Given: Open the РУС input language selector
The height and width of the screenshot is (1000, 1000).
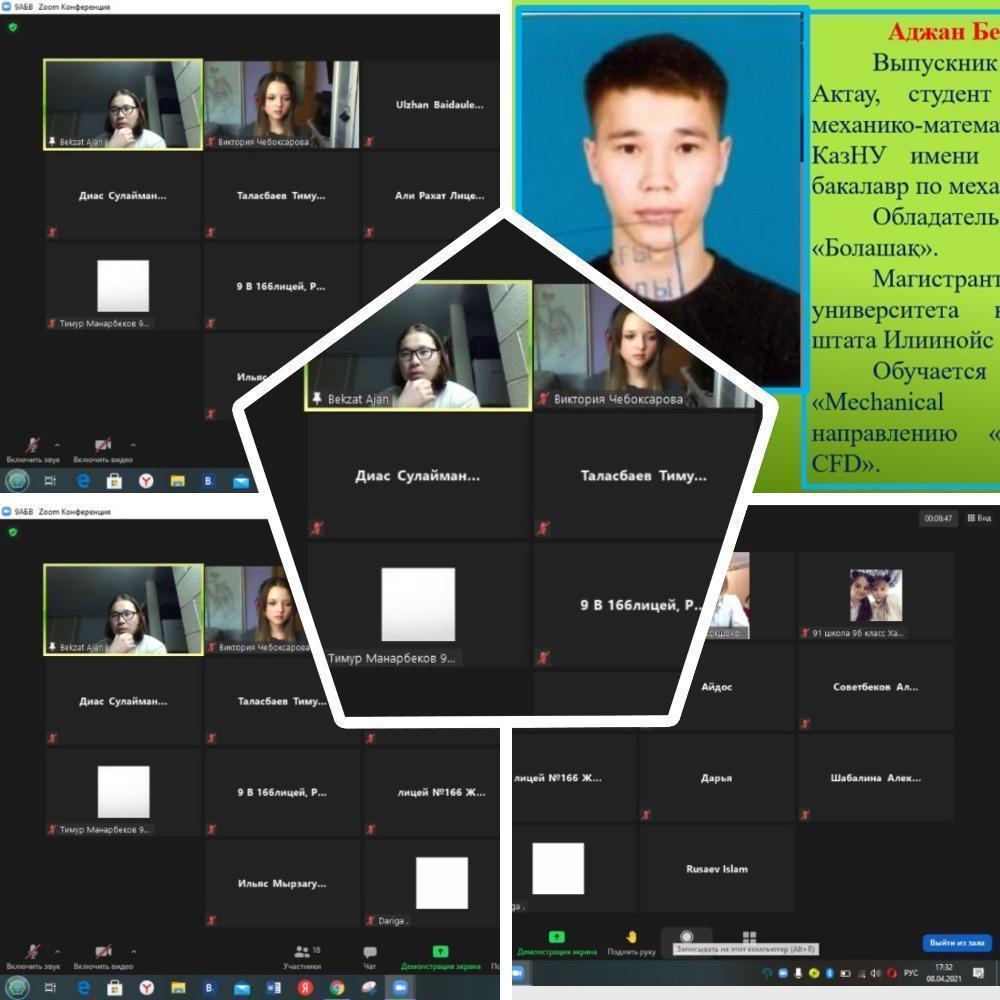Looking at the screenshot, I should pyautogui.click(x=910, y=973).
